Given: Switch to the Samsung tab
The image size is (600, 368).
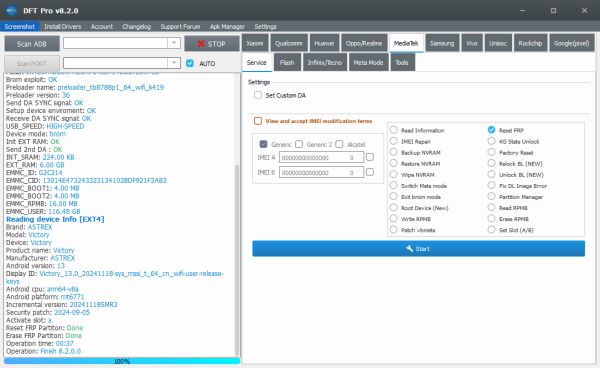Looking at the screenshot, I should 442,43.
